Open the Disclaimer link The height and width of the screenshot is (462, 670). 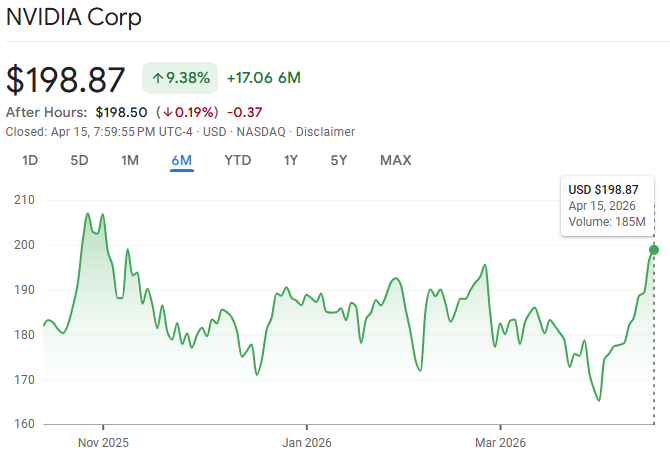[325, 132]
